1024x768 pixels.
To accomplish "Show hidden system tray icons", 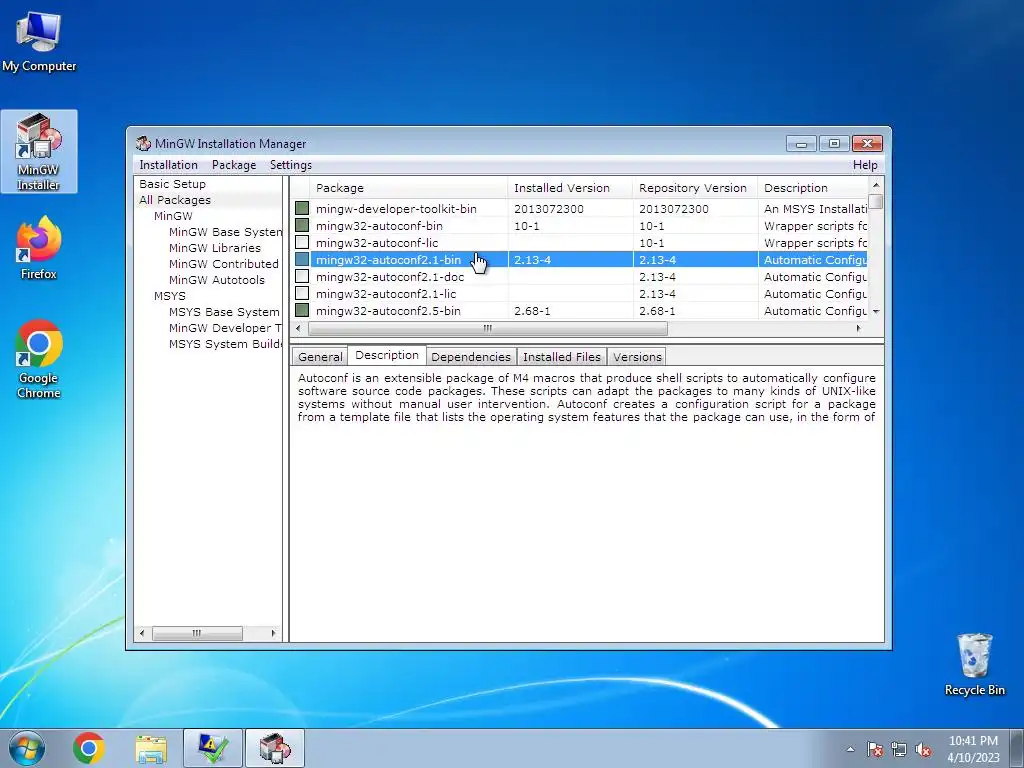I will (x=850, y=749).
